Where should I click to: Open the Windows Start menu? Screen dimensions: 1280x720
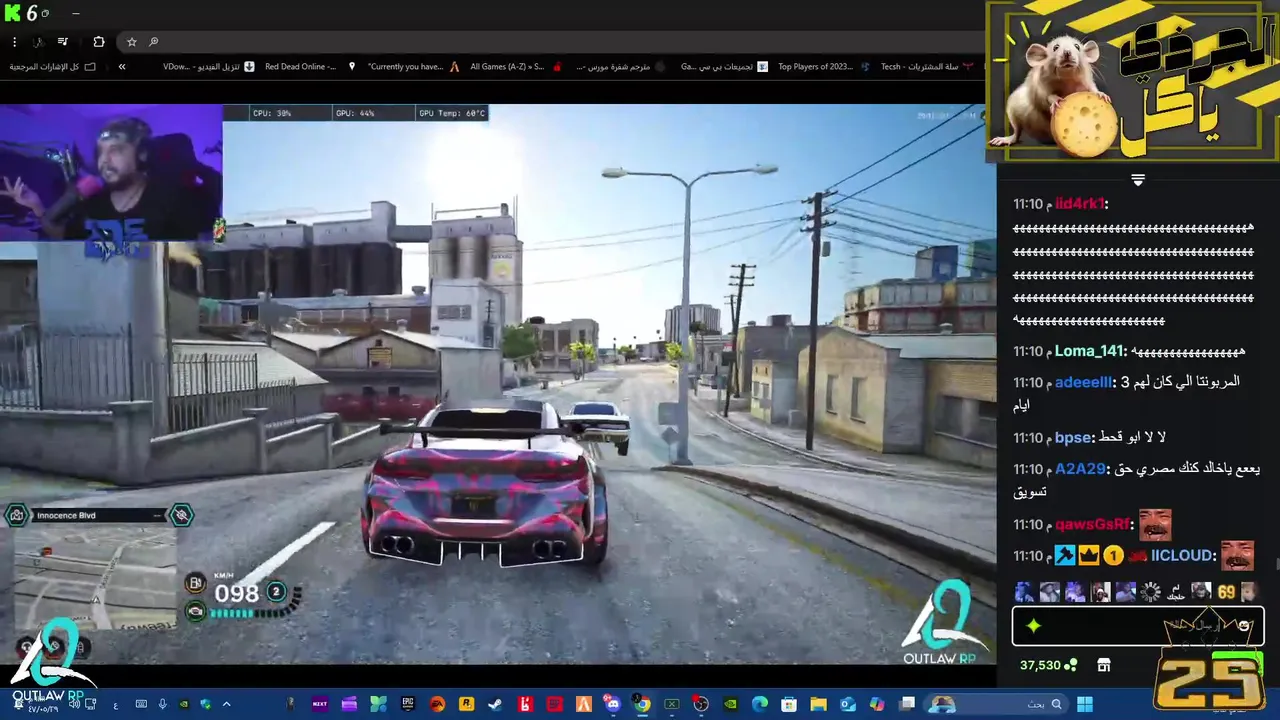click(x=1085, y=704)
